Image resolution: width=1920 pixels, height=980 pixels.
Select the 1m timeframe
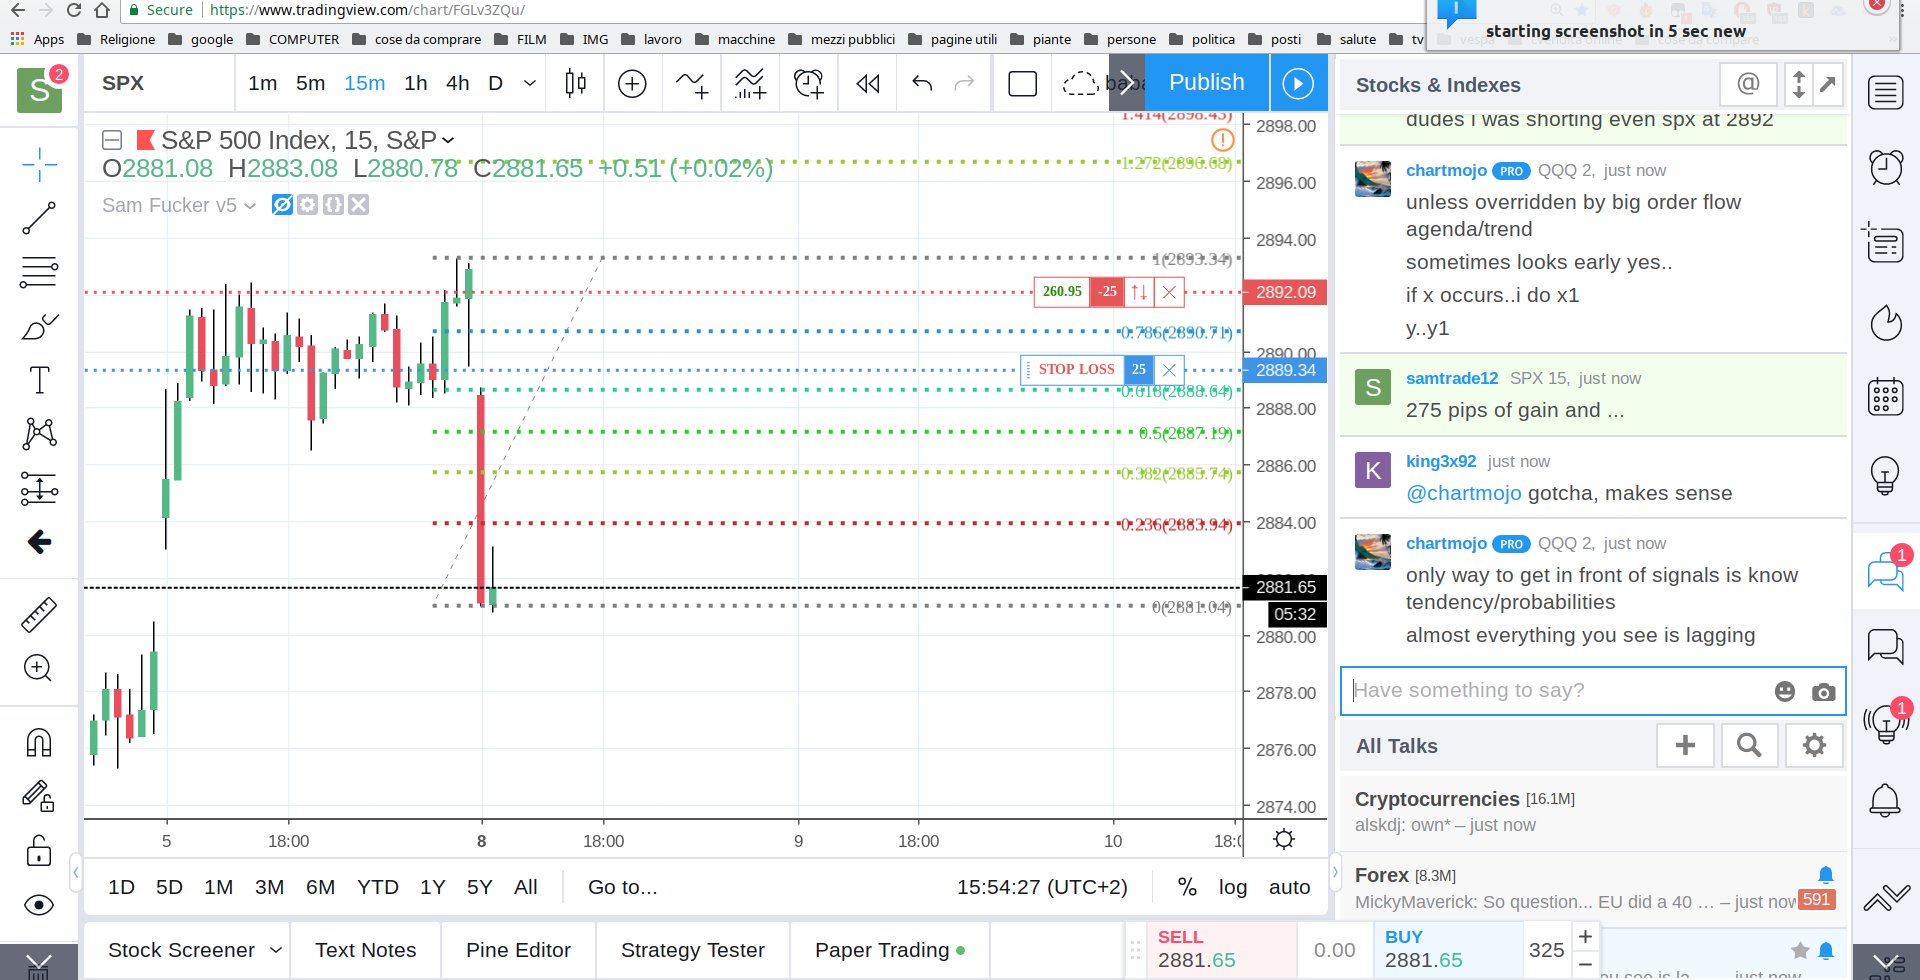click(x=262, y=83)
